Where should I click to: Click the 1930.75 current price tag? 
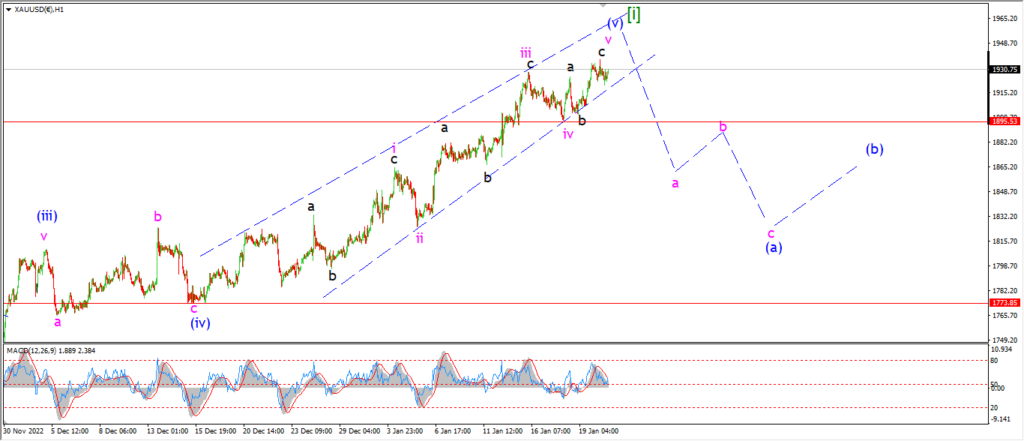coord(1005,69)
